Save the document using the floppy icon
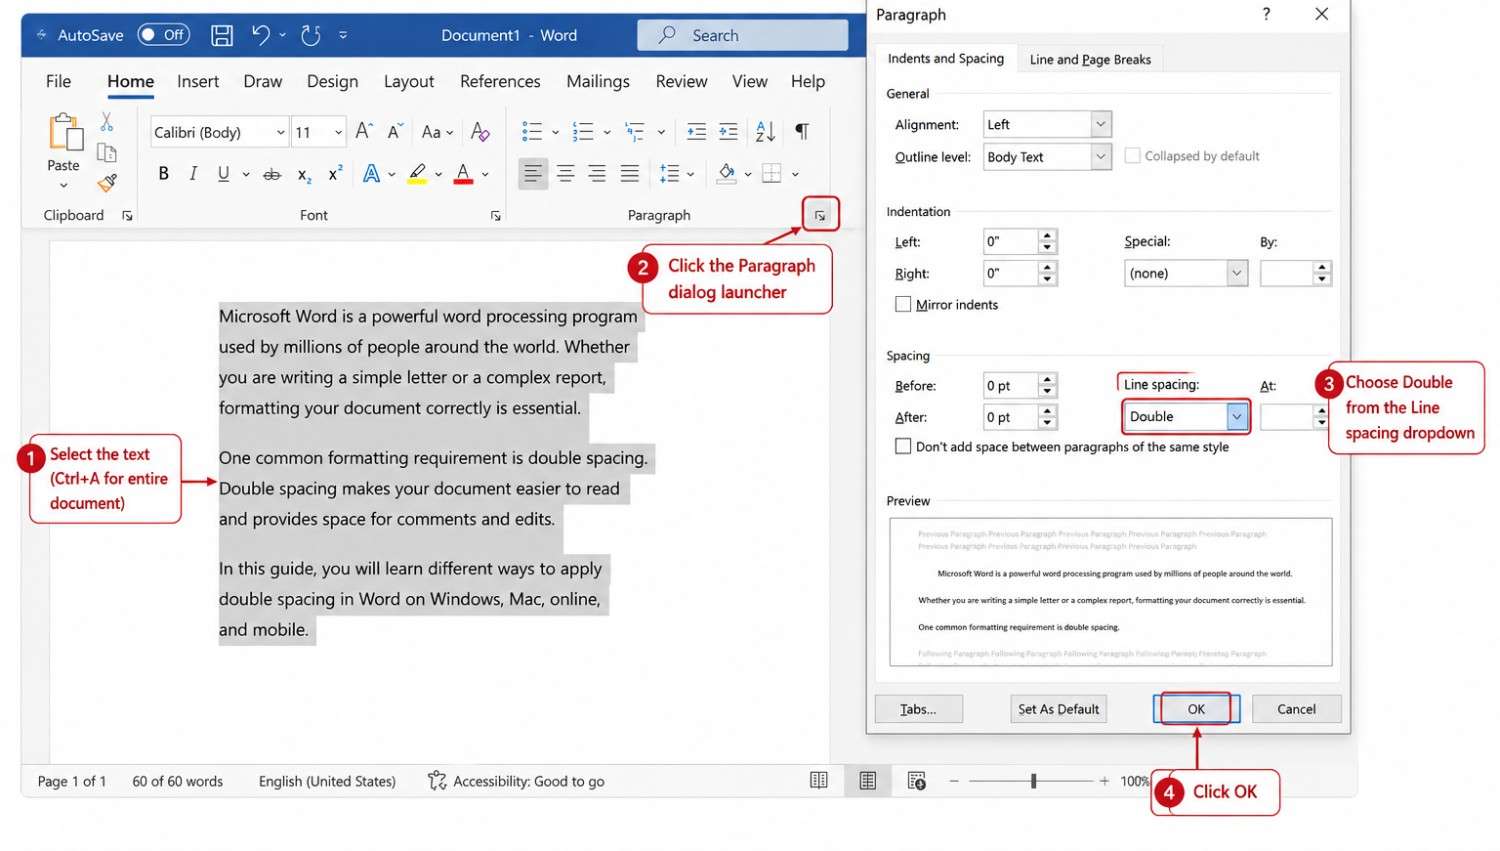The image size is (1500, 851). (x=222, y=35)
